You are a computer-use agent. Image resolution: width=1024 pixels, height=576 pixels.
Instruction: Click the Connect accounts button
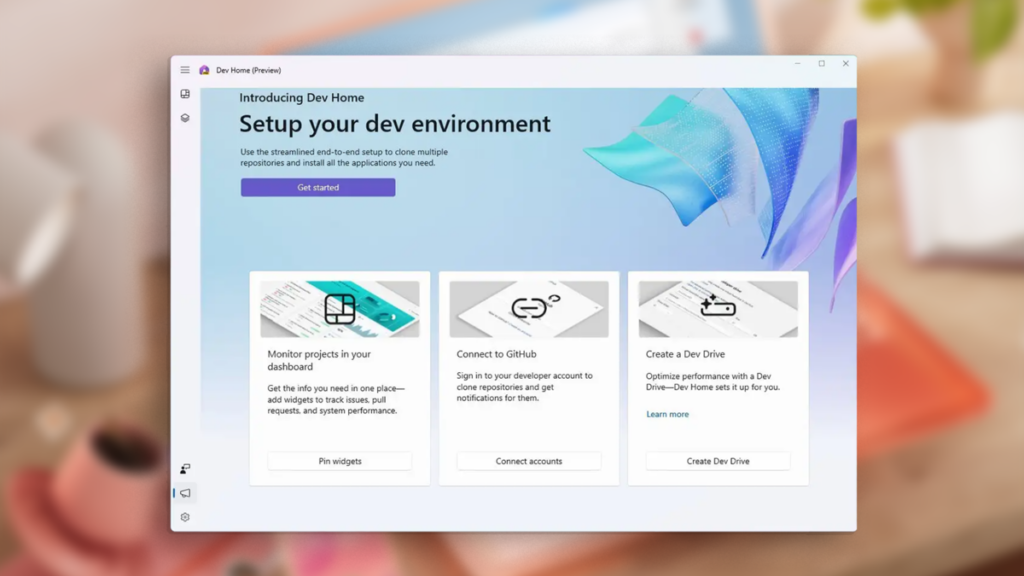pos(529,461)
